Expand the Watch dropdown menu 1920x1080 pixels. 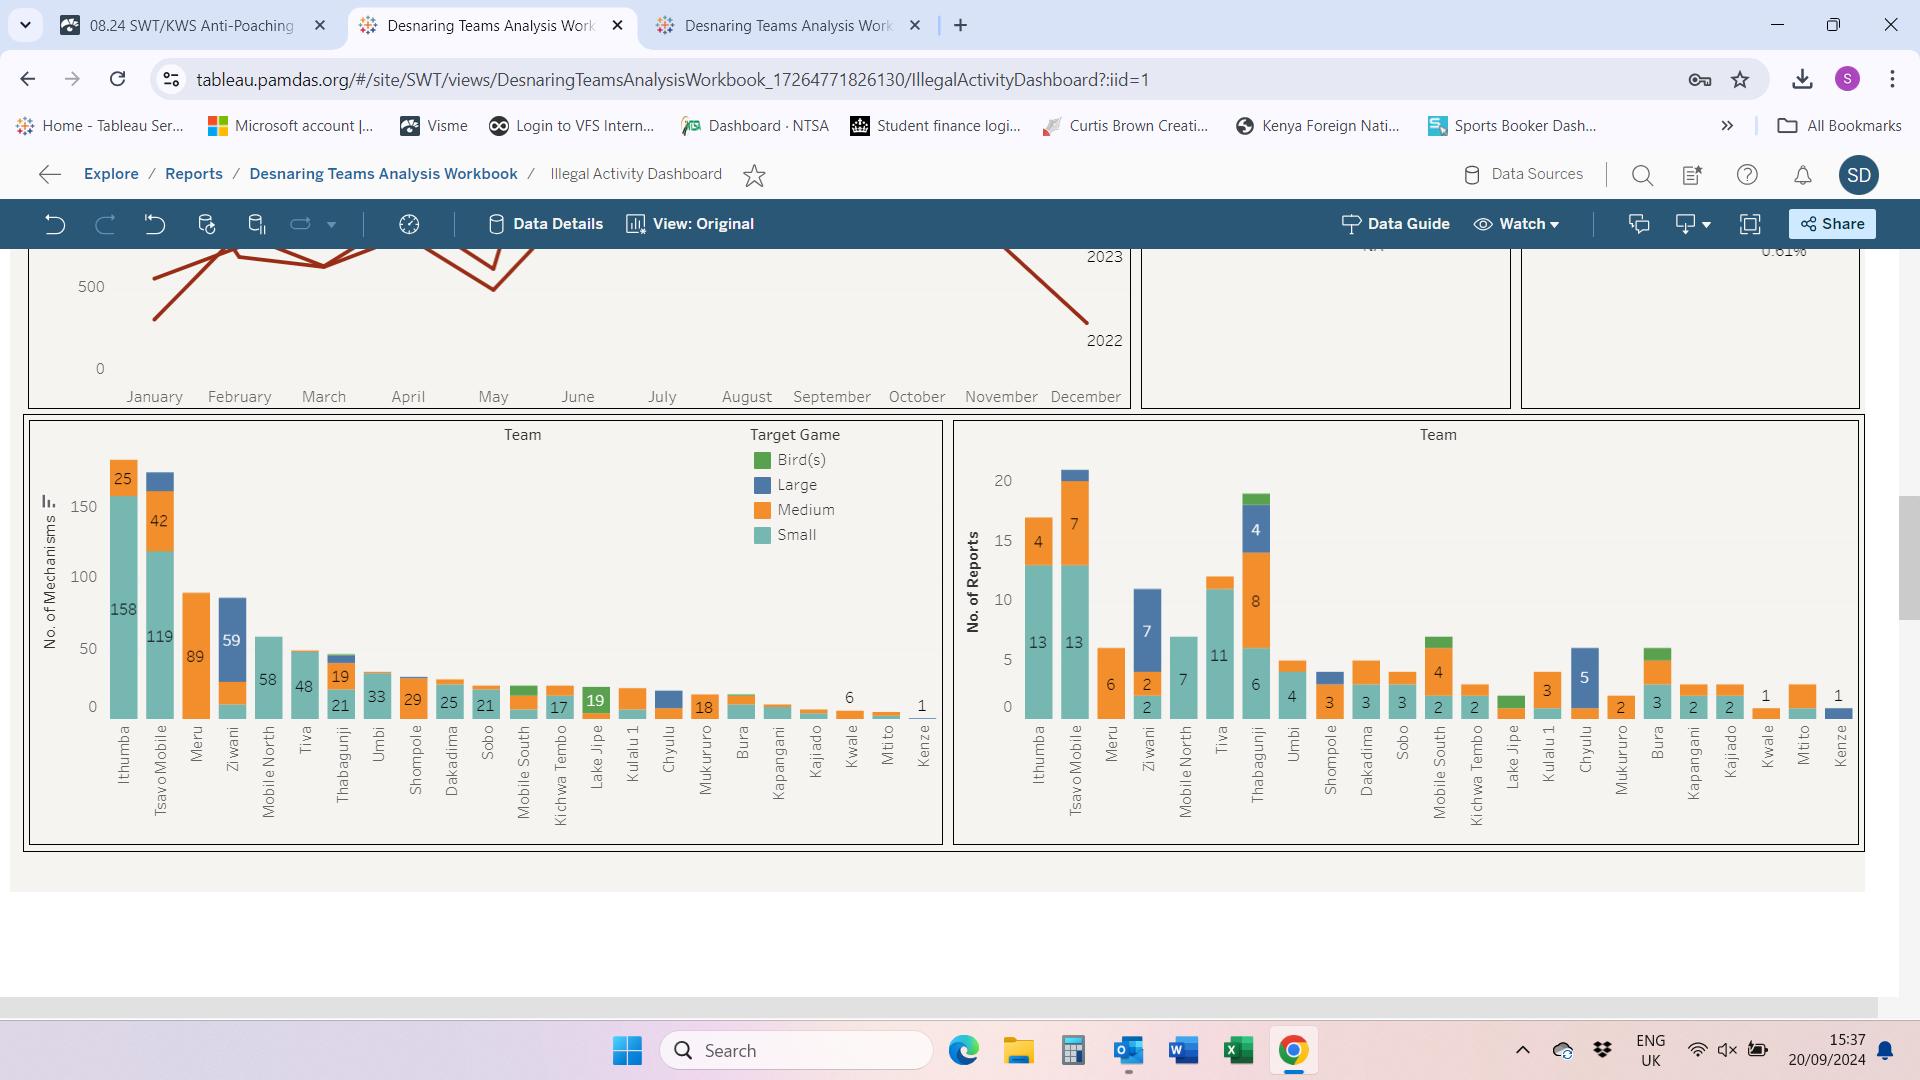pos(1517,224)
